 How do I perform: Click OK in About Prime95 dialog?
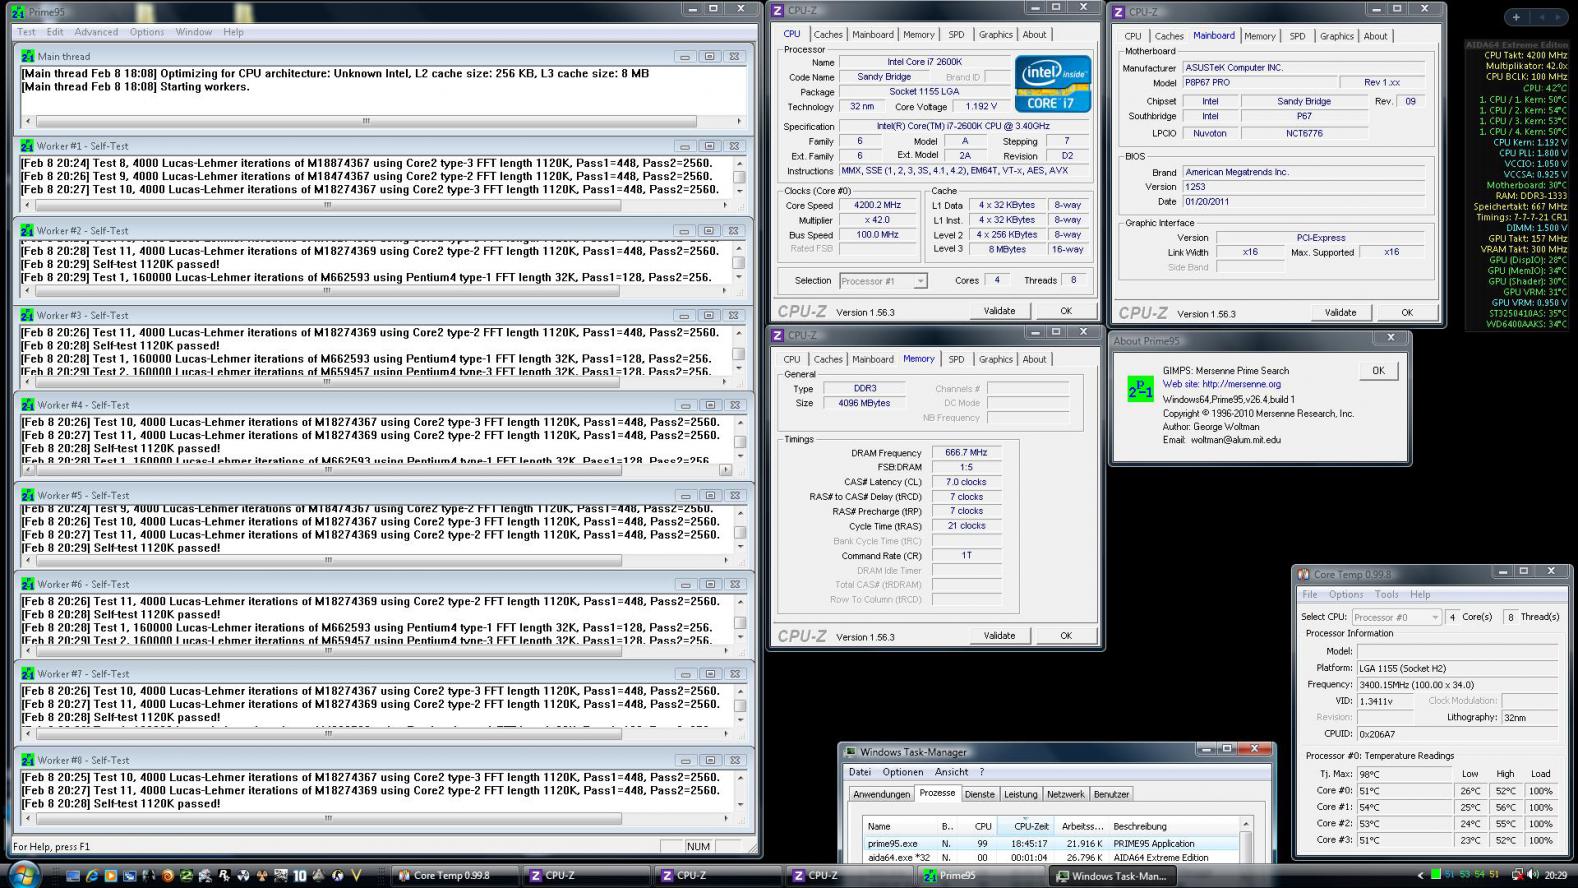coord(1378,371)
